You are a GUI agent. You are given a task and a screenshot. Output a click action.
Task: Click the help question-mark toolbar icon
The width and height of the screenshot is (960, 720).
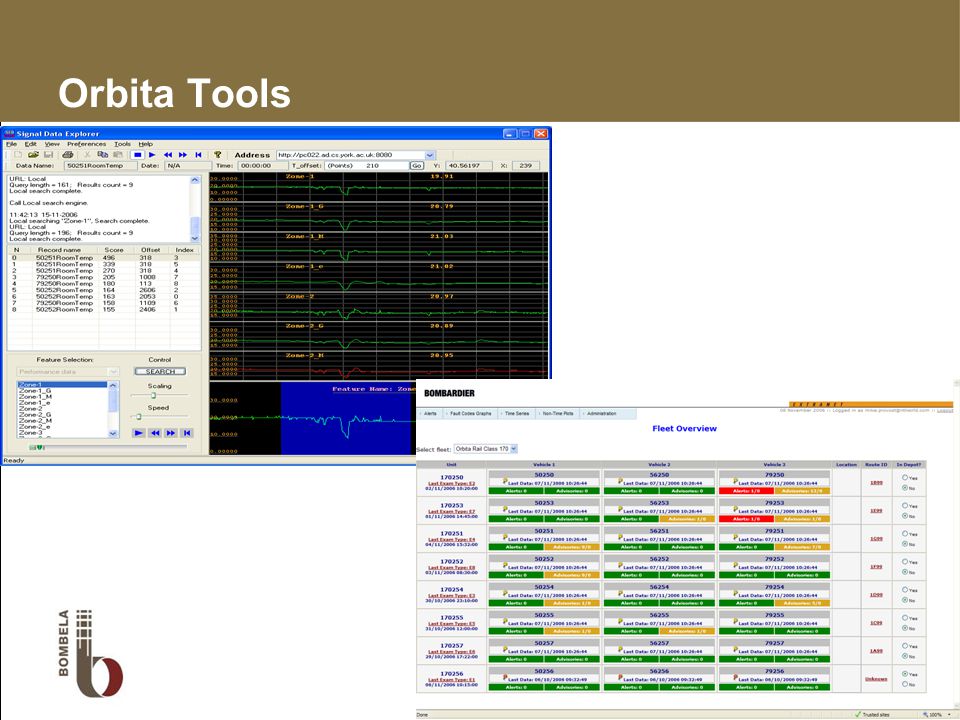(217, 155)
